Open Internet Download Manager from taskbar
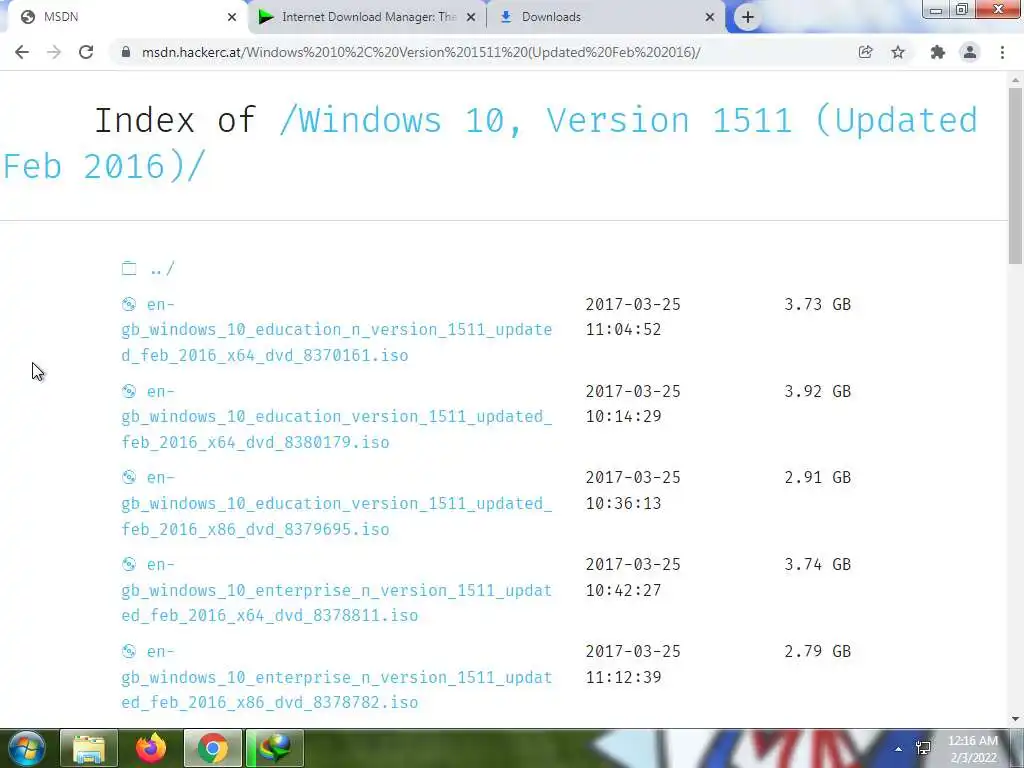 [x=275, y=748]
